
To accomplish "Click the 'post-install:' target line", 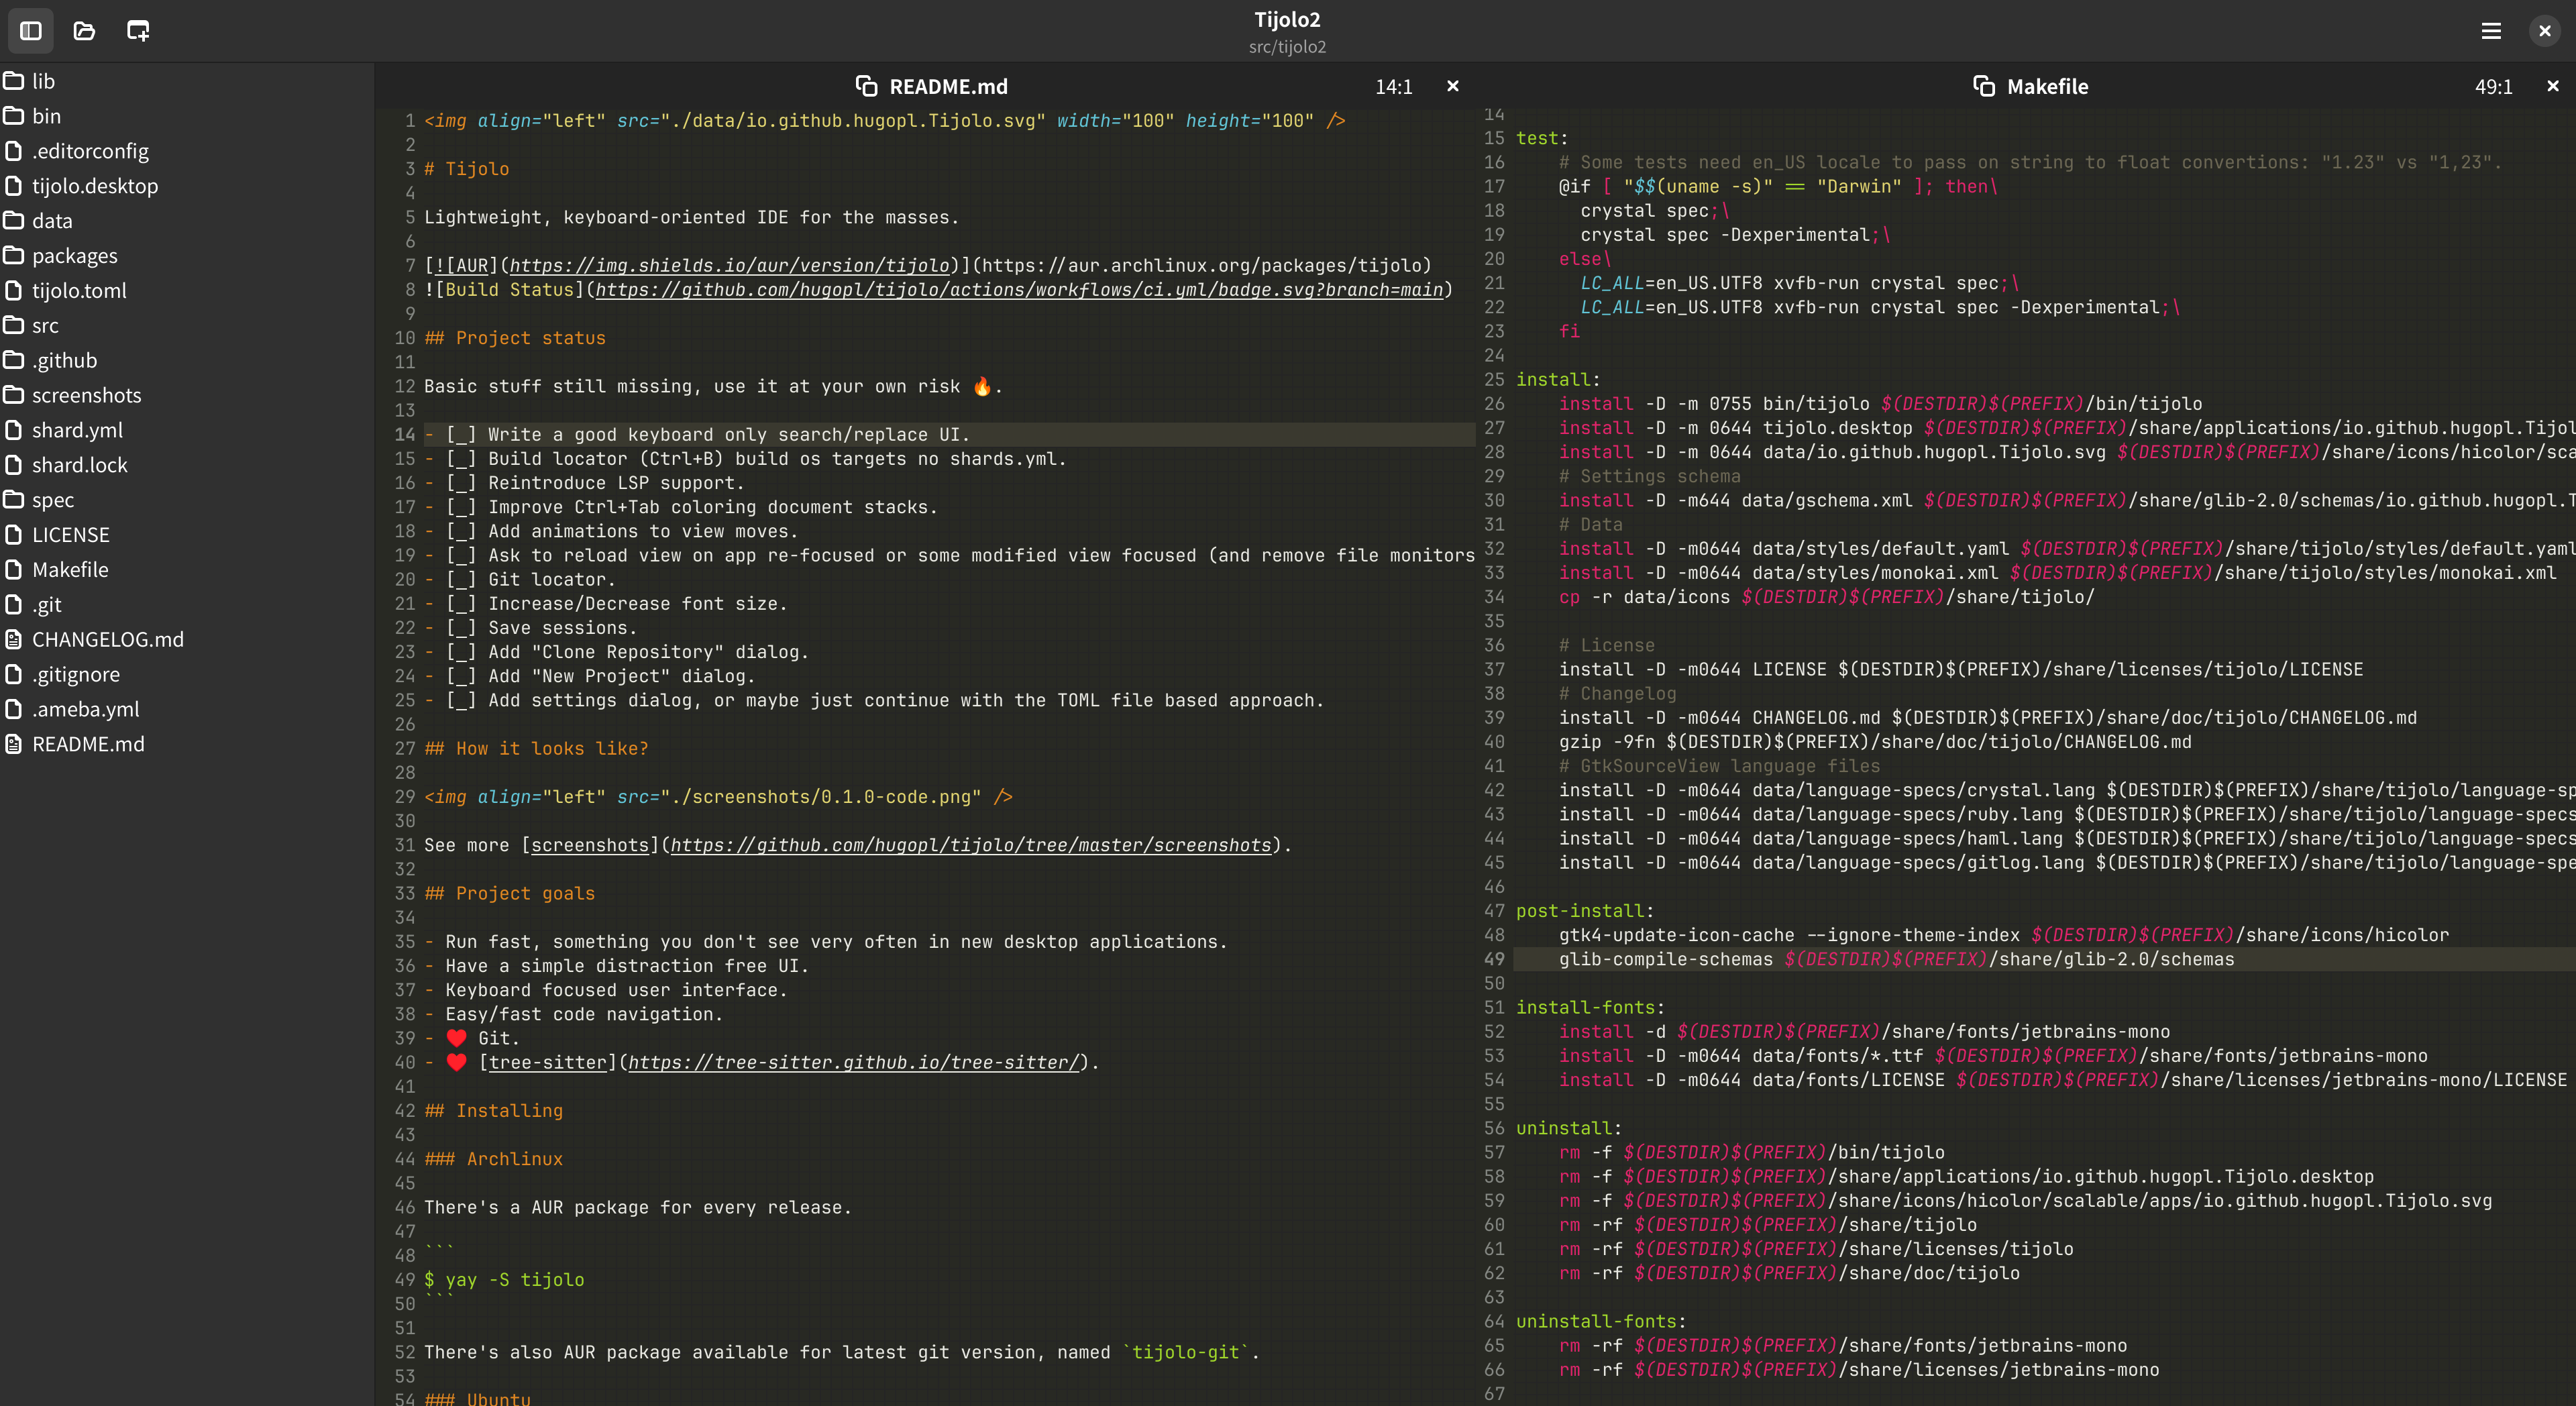I will pos(1585,911).
